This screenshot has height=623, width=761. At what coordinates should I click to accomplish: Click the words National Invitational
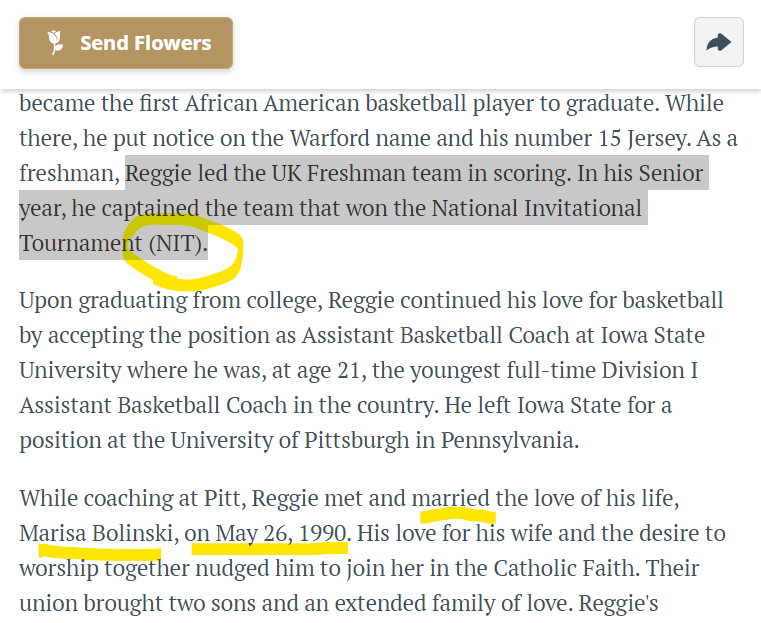(x=536, y=209)
